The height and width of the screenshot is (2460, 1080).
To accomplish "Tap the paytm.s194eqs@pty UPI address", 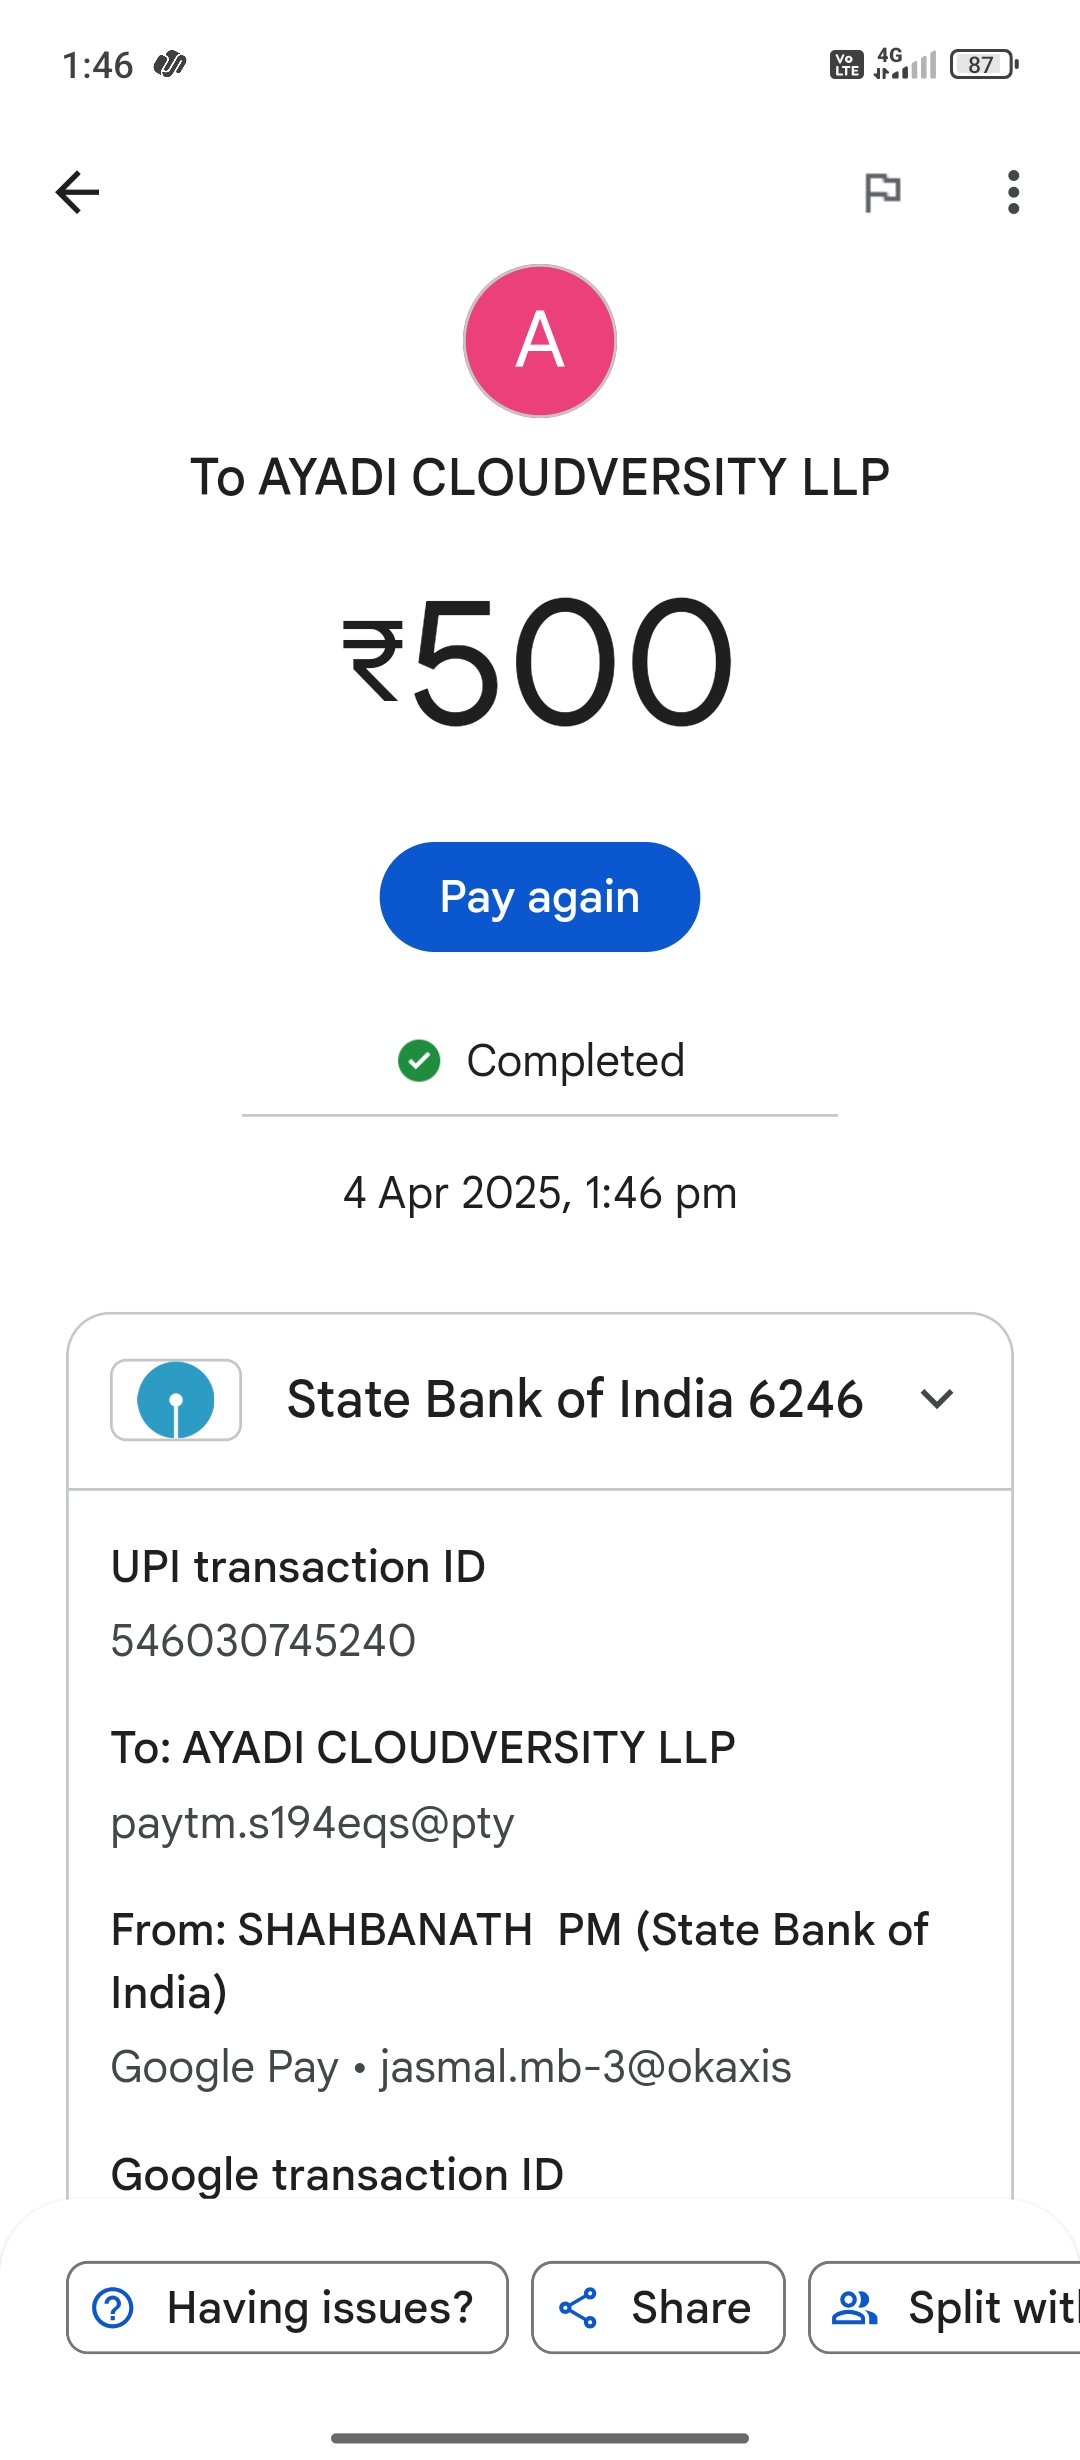I will tap(312, 1823).
